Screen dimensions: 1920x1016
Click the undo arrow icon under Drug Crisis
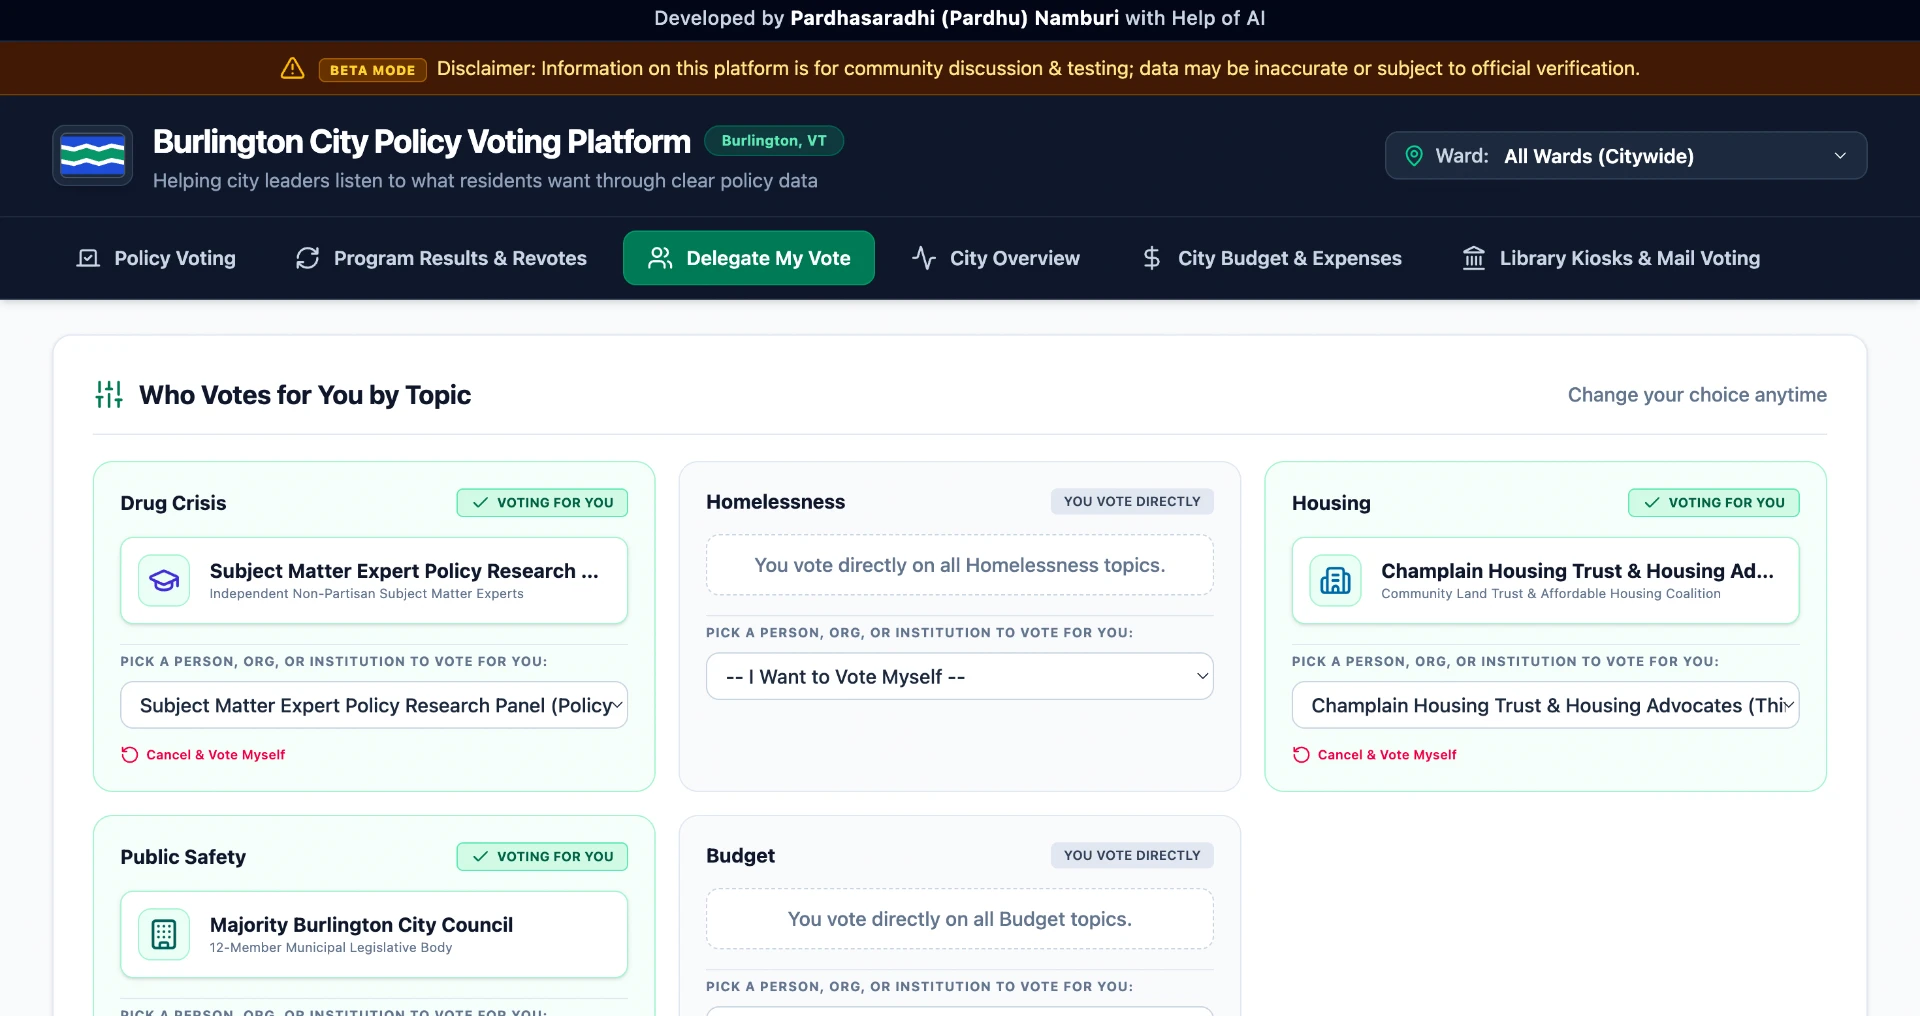click(130, 755)
